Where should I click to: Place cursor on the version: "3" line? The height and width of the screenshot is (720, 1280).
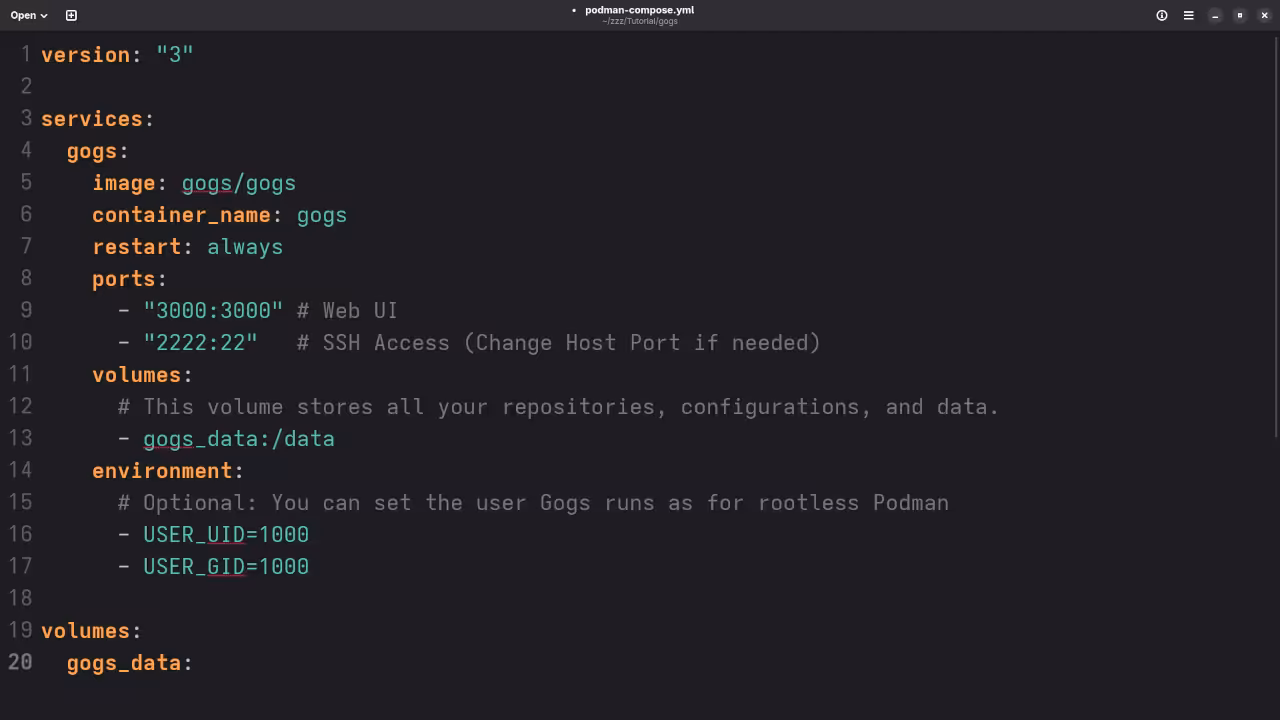pos(117,55)
